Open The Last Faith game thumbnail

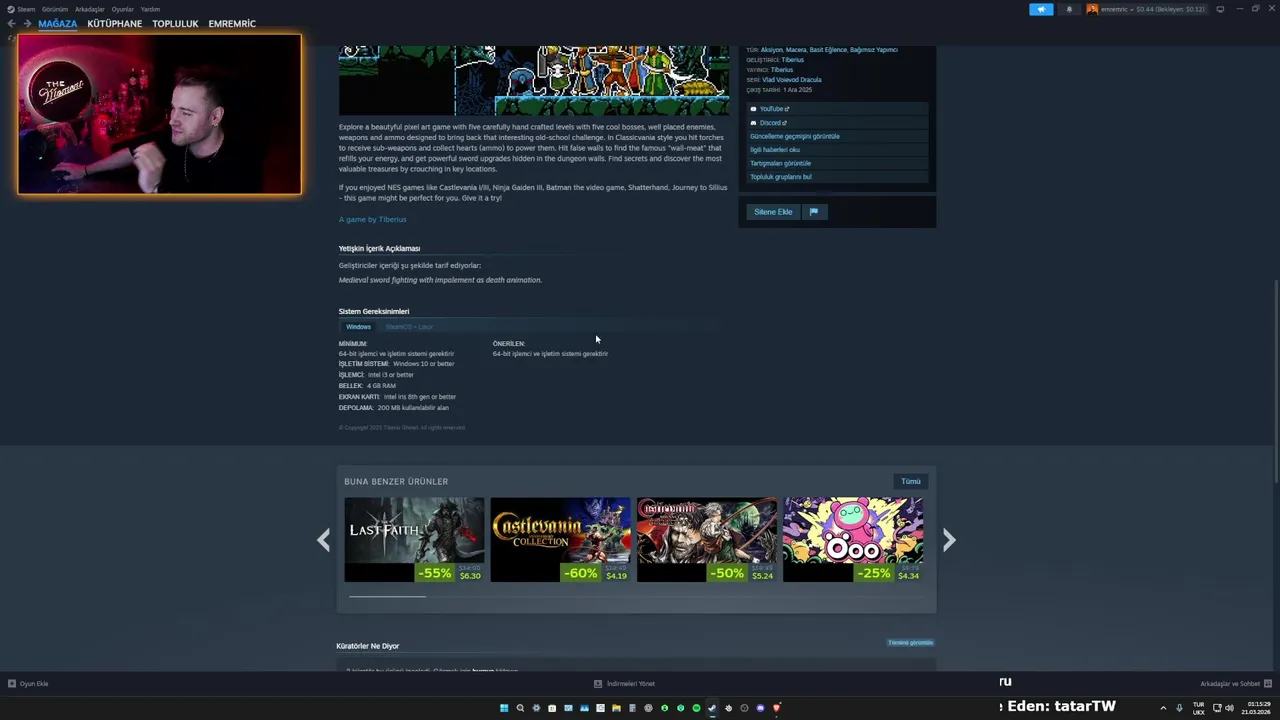click(x=414, y=540)
